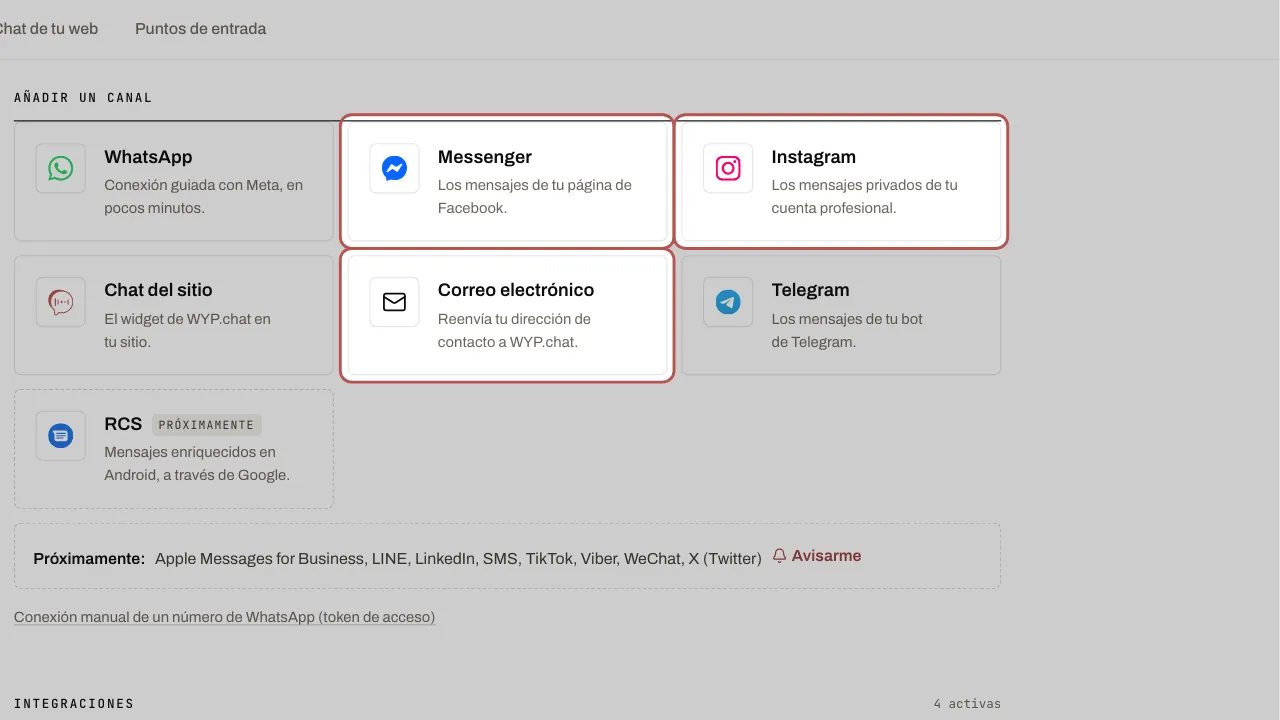Screen dimensions: 1280x720
Task: Click the WhatsApp logo icon
Action: (x=61, y=168)
